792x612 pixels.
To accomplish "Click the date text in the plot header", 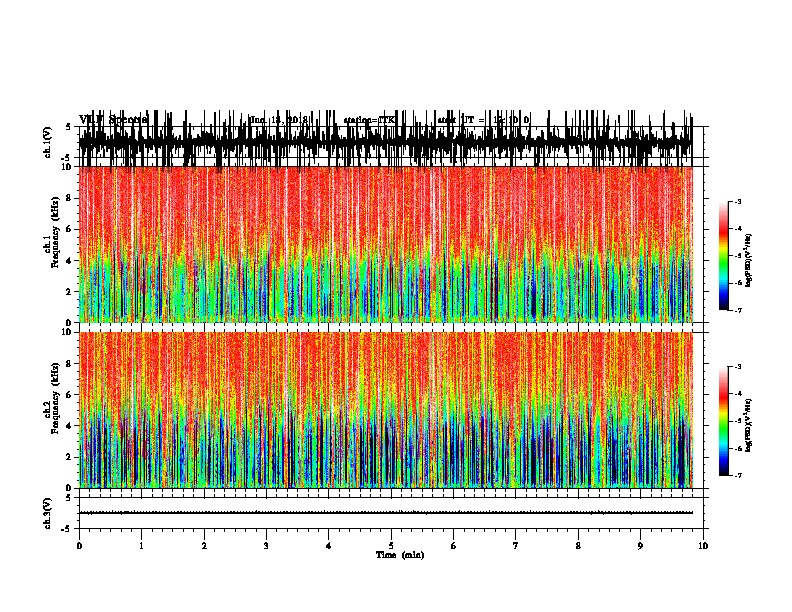I will click(278, 120).
